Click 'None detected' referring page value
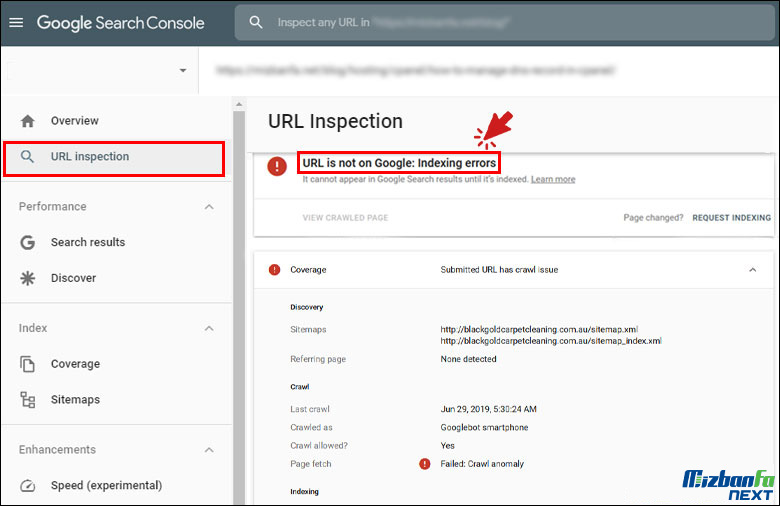The width and height of the screenshot is (780, 506). click(x=468, y=359)
